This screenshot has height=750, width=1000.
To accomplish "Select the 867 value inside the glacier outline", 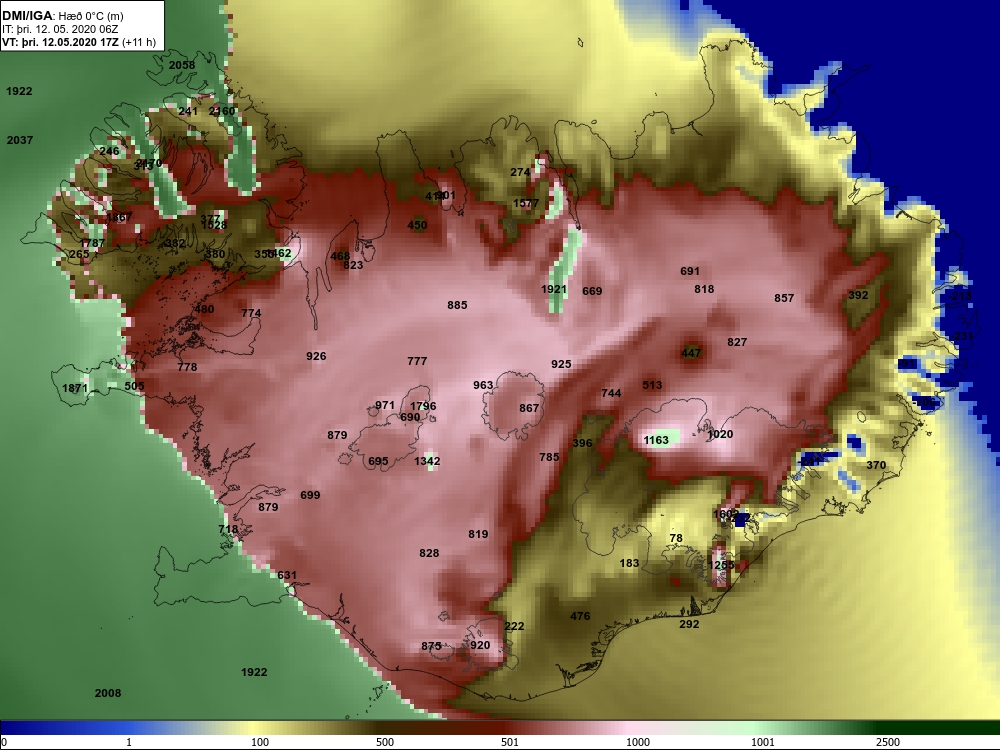I will click(x=529, y=408).
